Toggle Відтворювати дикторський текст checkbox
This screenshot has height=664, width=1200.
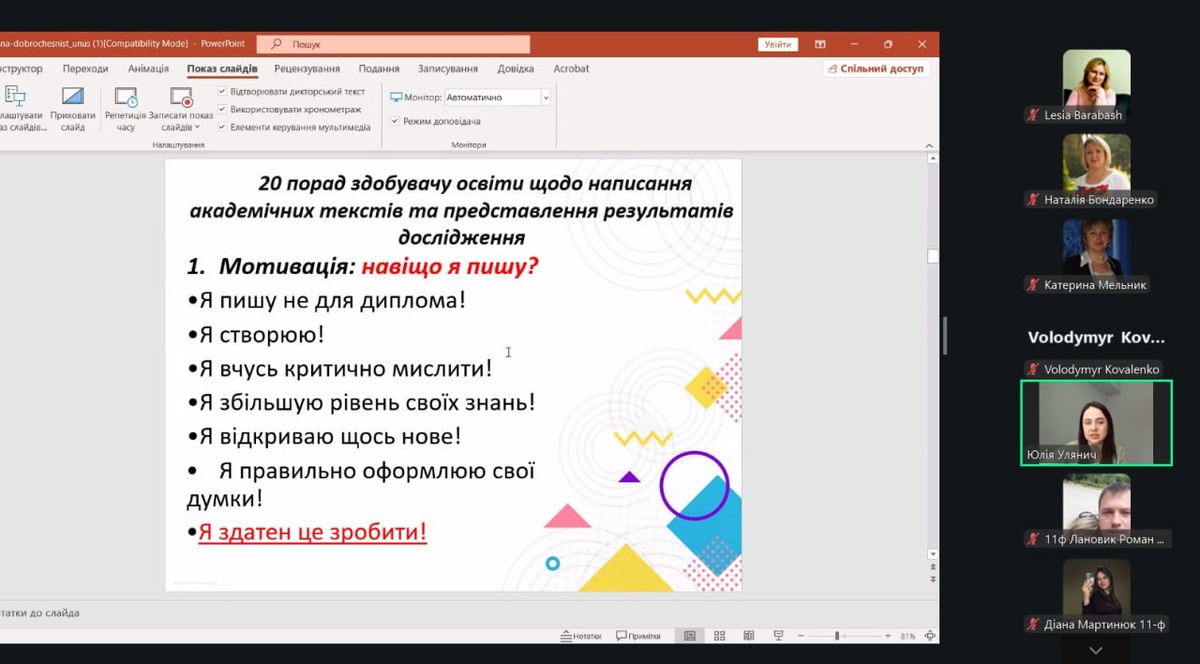[222, 91]
